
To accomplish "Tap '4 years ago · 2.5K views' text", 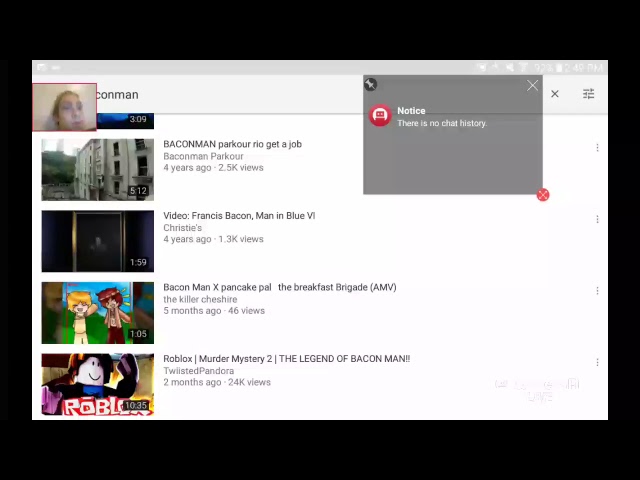I will pyautogui.click(x=213, y=168).
